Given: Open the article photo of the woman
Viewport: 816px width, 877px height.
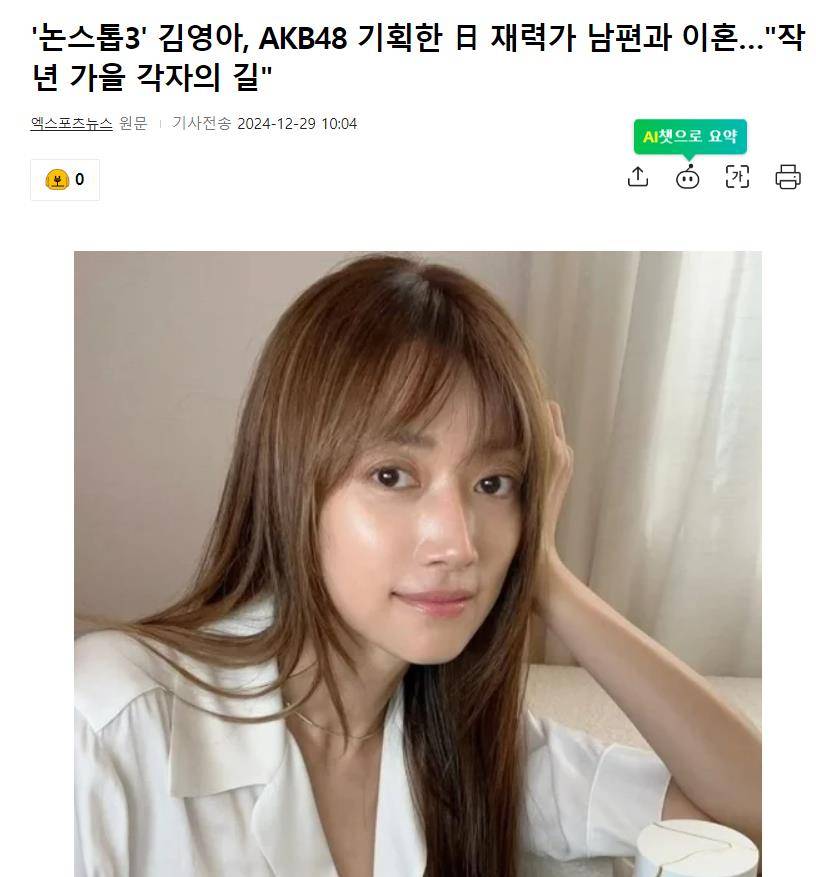Looking at the screenshot, I should [418, 564].
